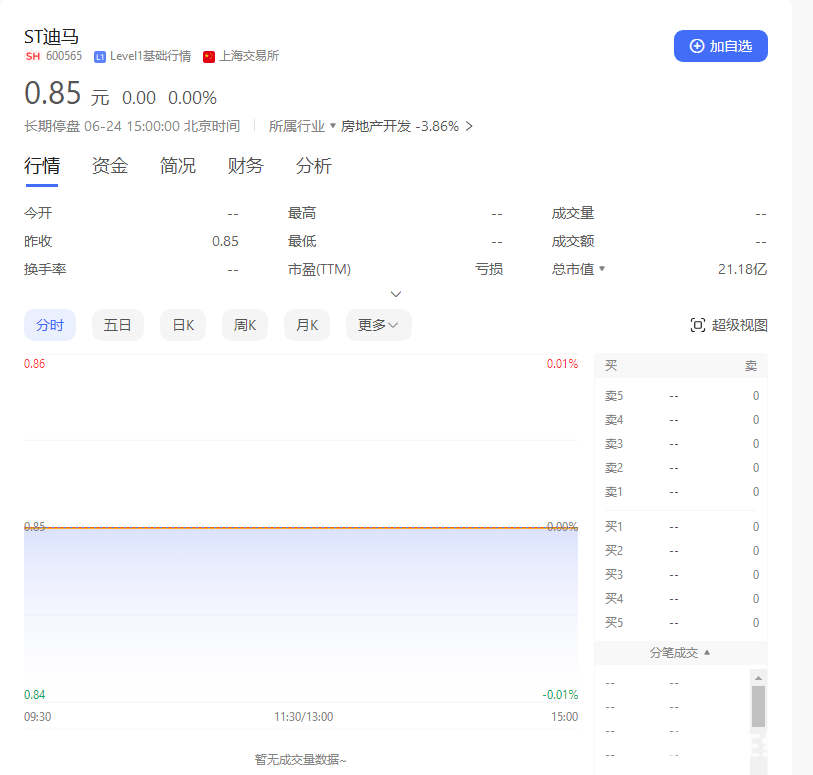813x775 pixels.
Task: Click the 0.84 lower price axis label
Action: click(x=35, y=695)
